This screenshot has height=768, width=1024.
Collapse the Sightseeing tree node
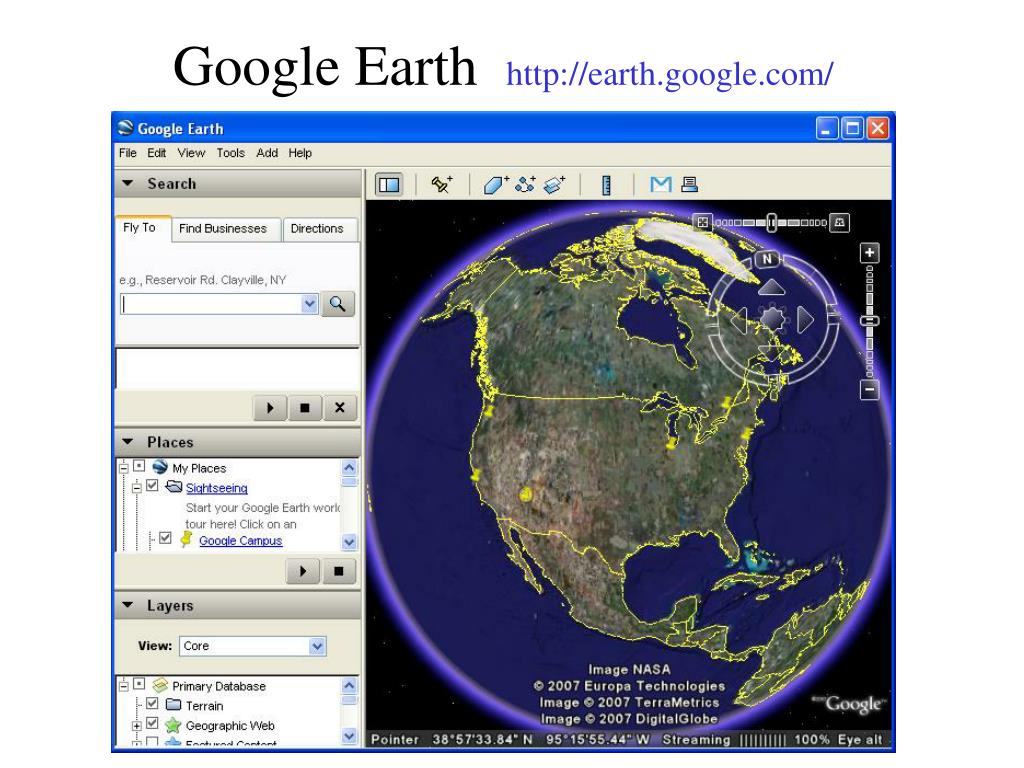point(136,487)
